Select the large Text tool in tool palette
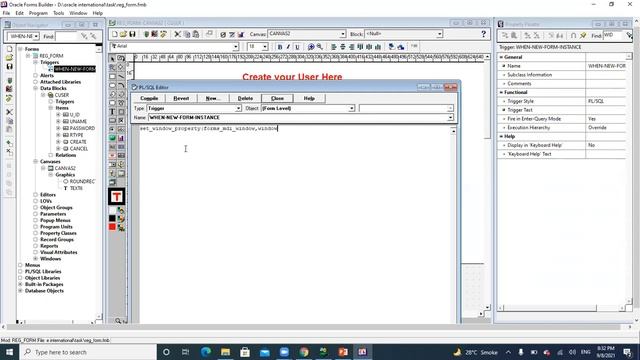The height and width of the screenshot is (360, 640). [117, 197]
